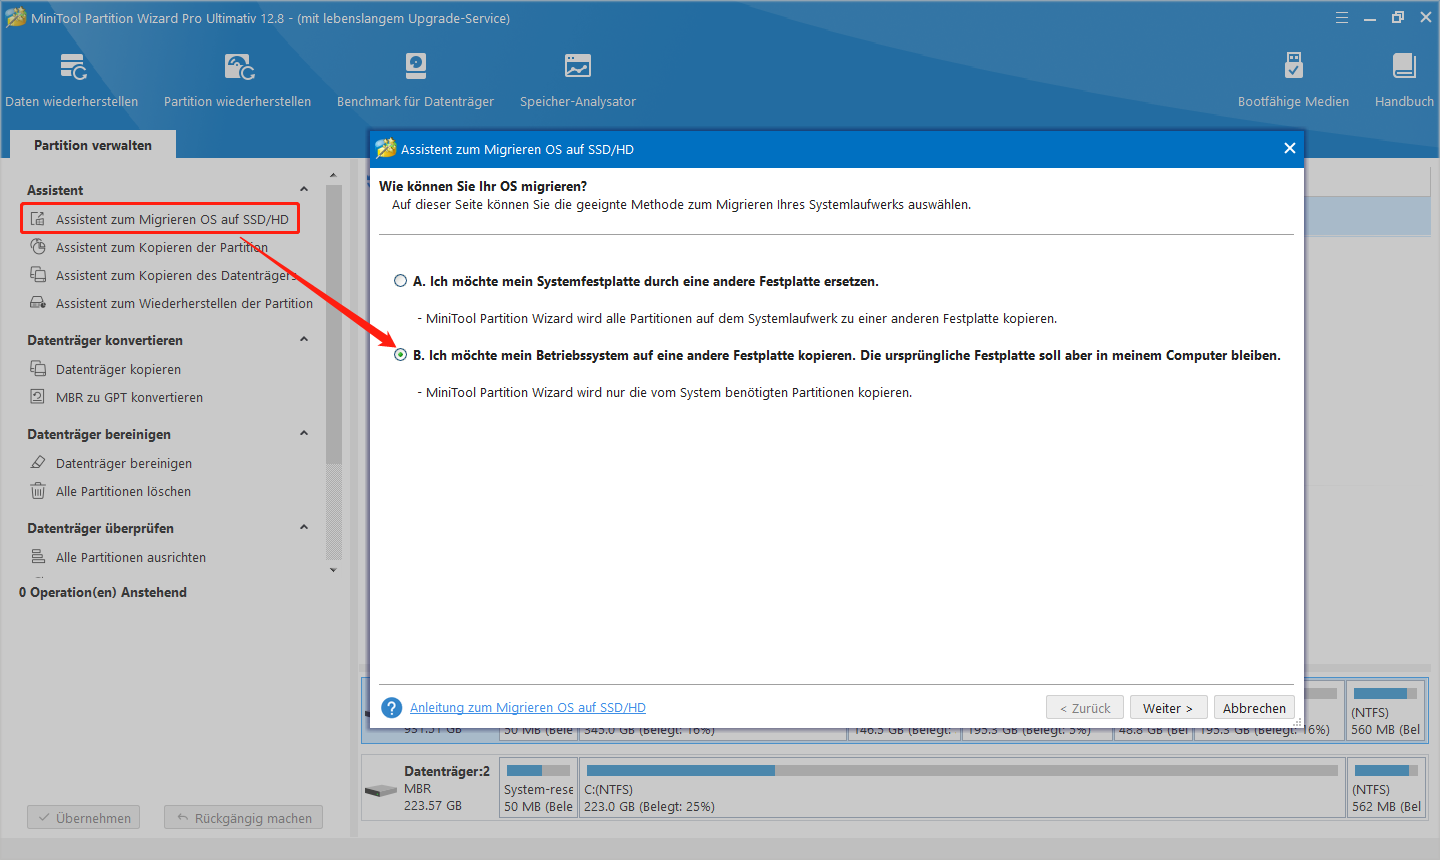This screenshot has width=1440, height=860.
Task: Click Datenträger:2 MBR 223.57 GB label
Action: tap(447, 788)
